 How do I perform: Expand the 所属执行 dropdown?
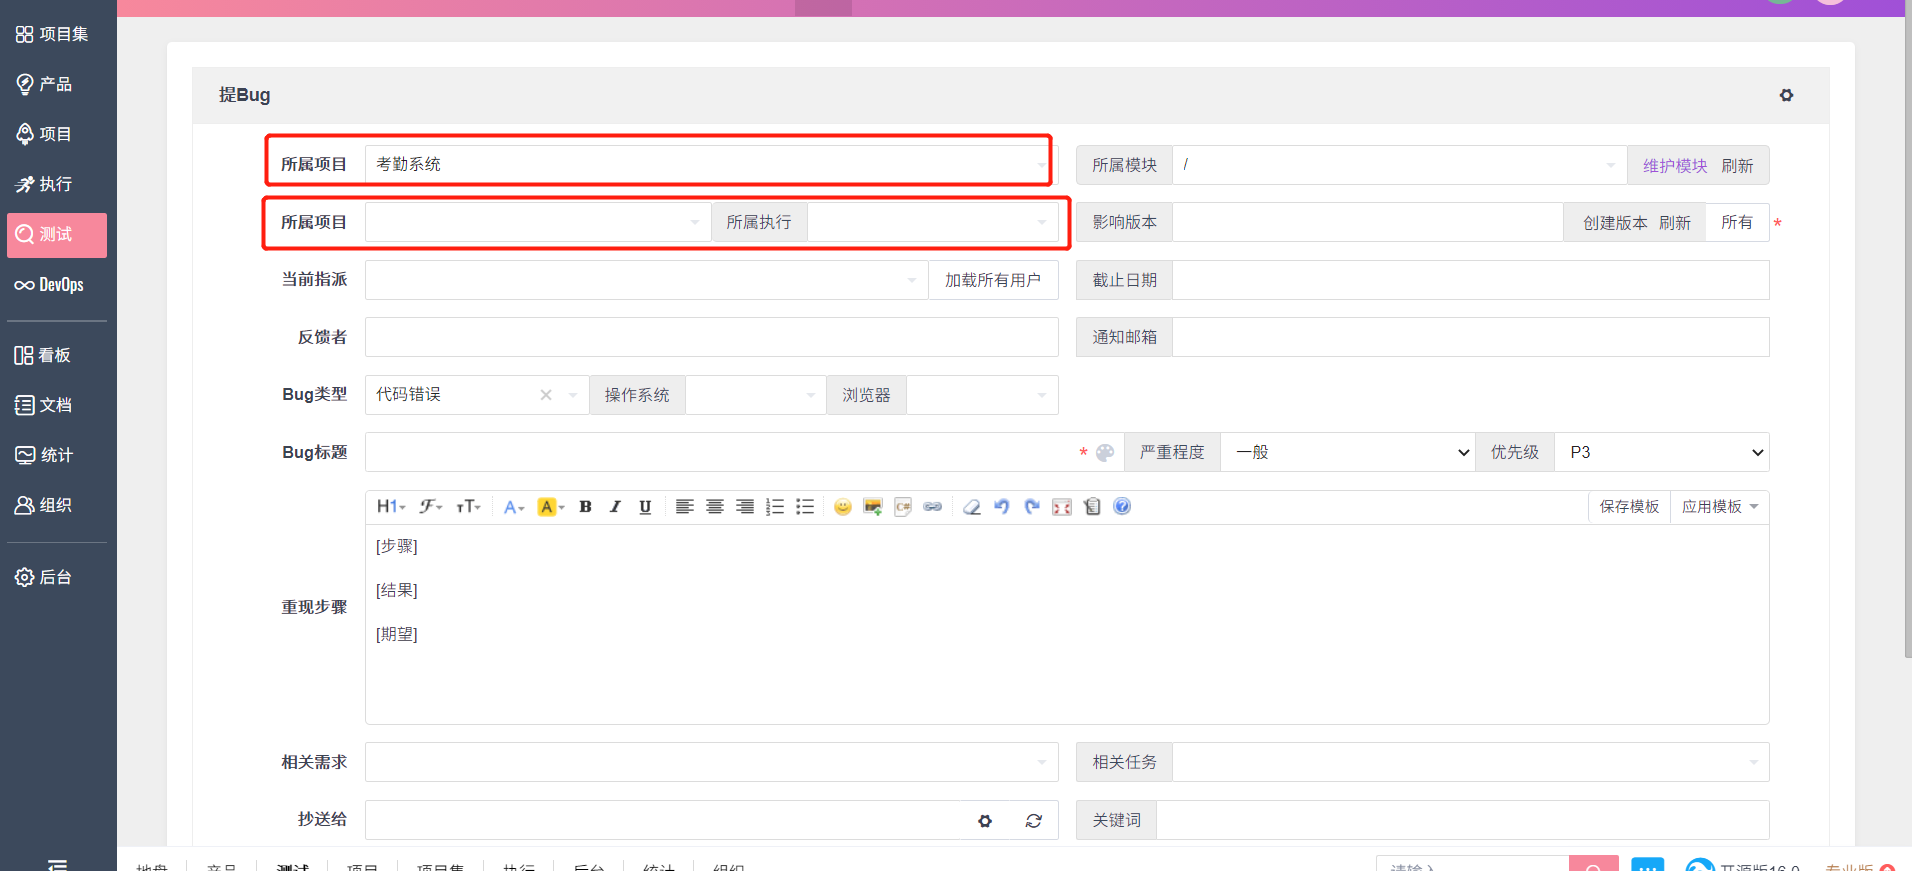[x=1042, y=222]
